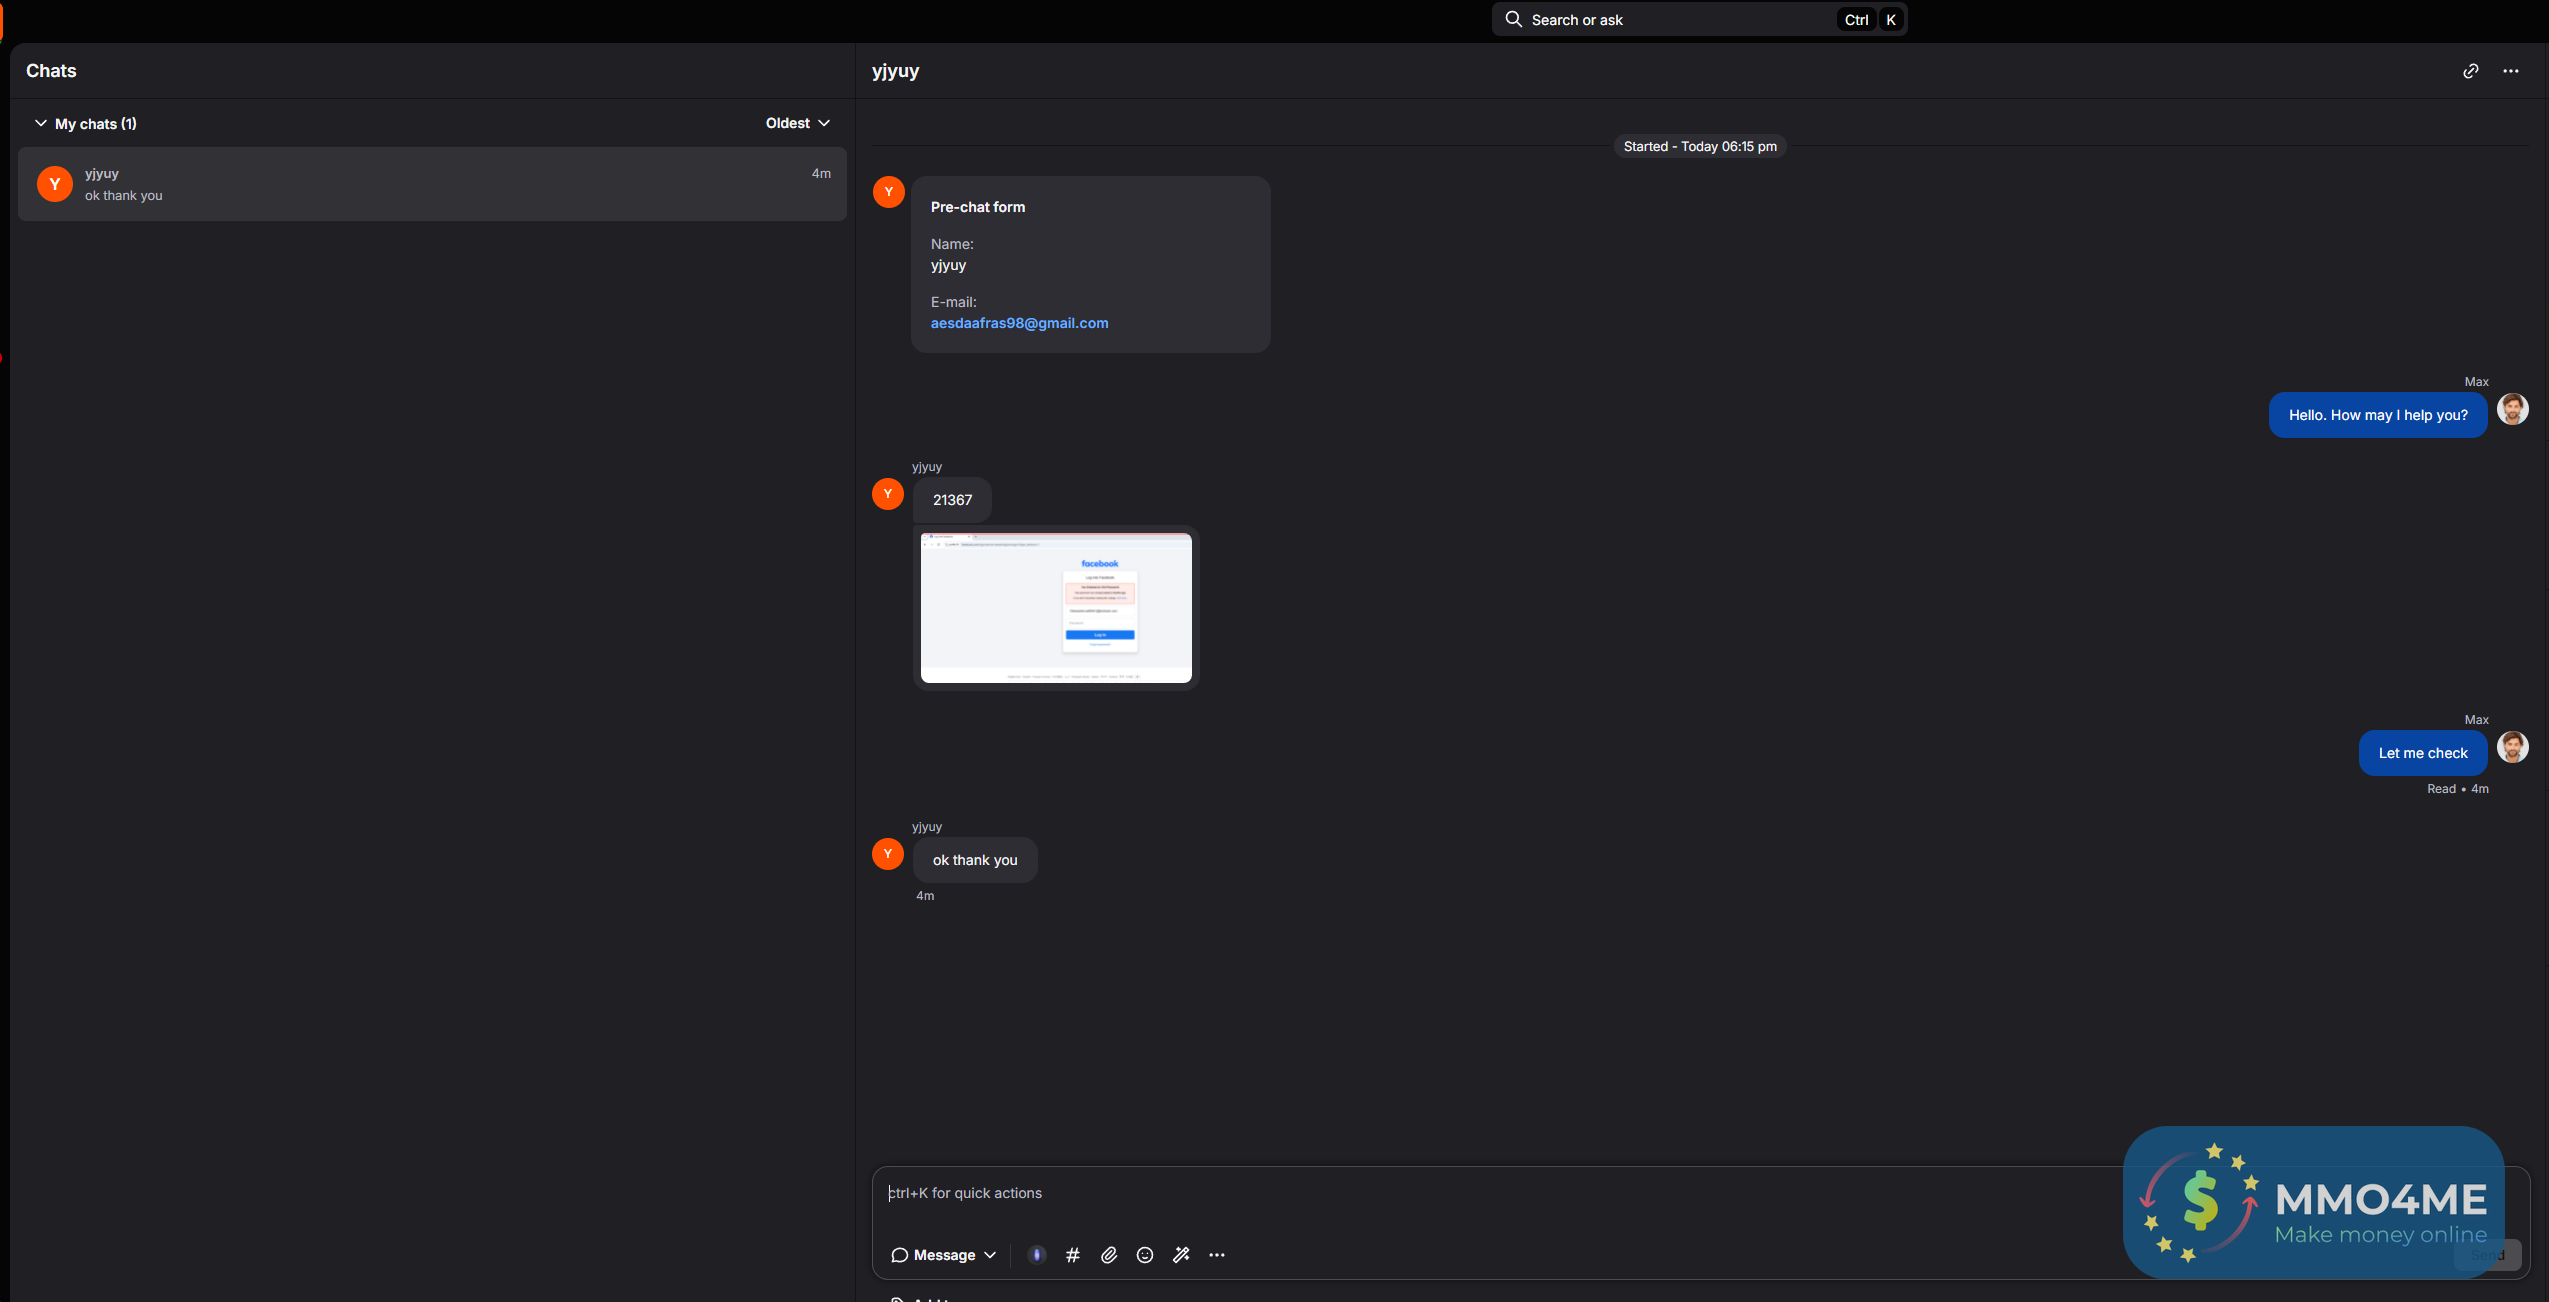Open the Facebook screenshot attachment thumbnail
This screenshot has height=1302, width=2549.
point(1056,608)
